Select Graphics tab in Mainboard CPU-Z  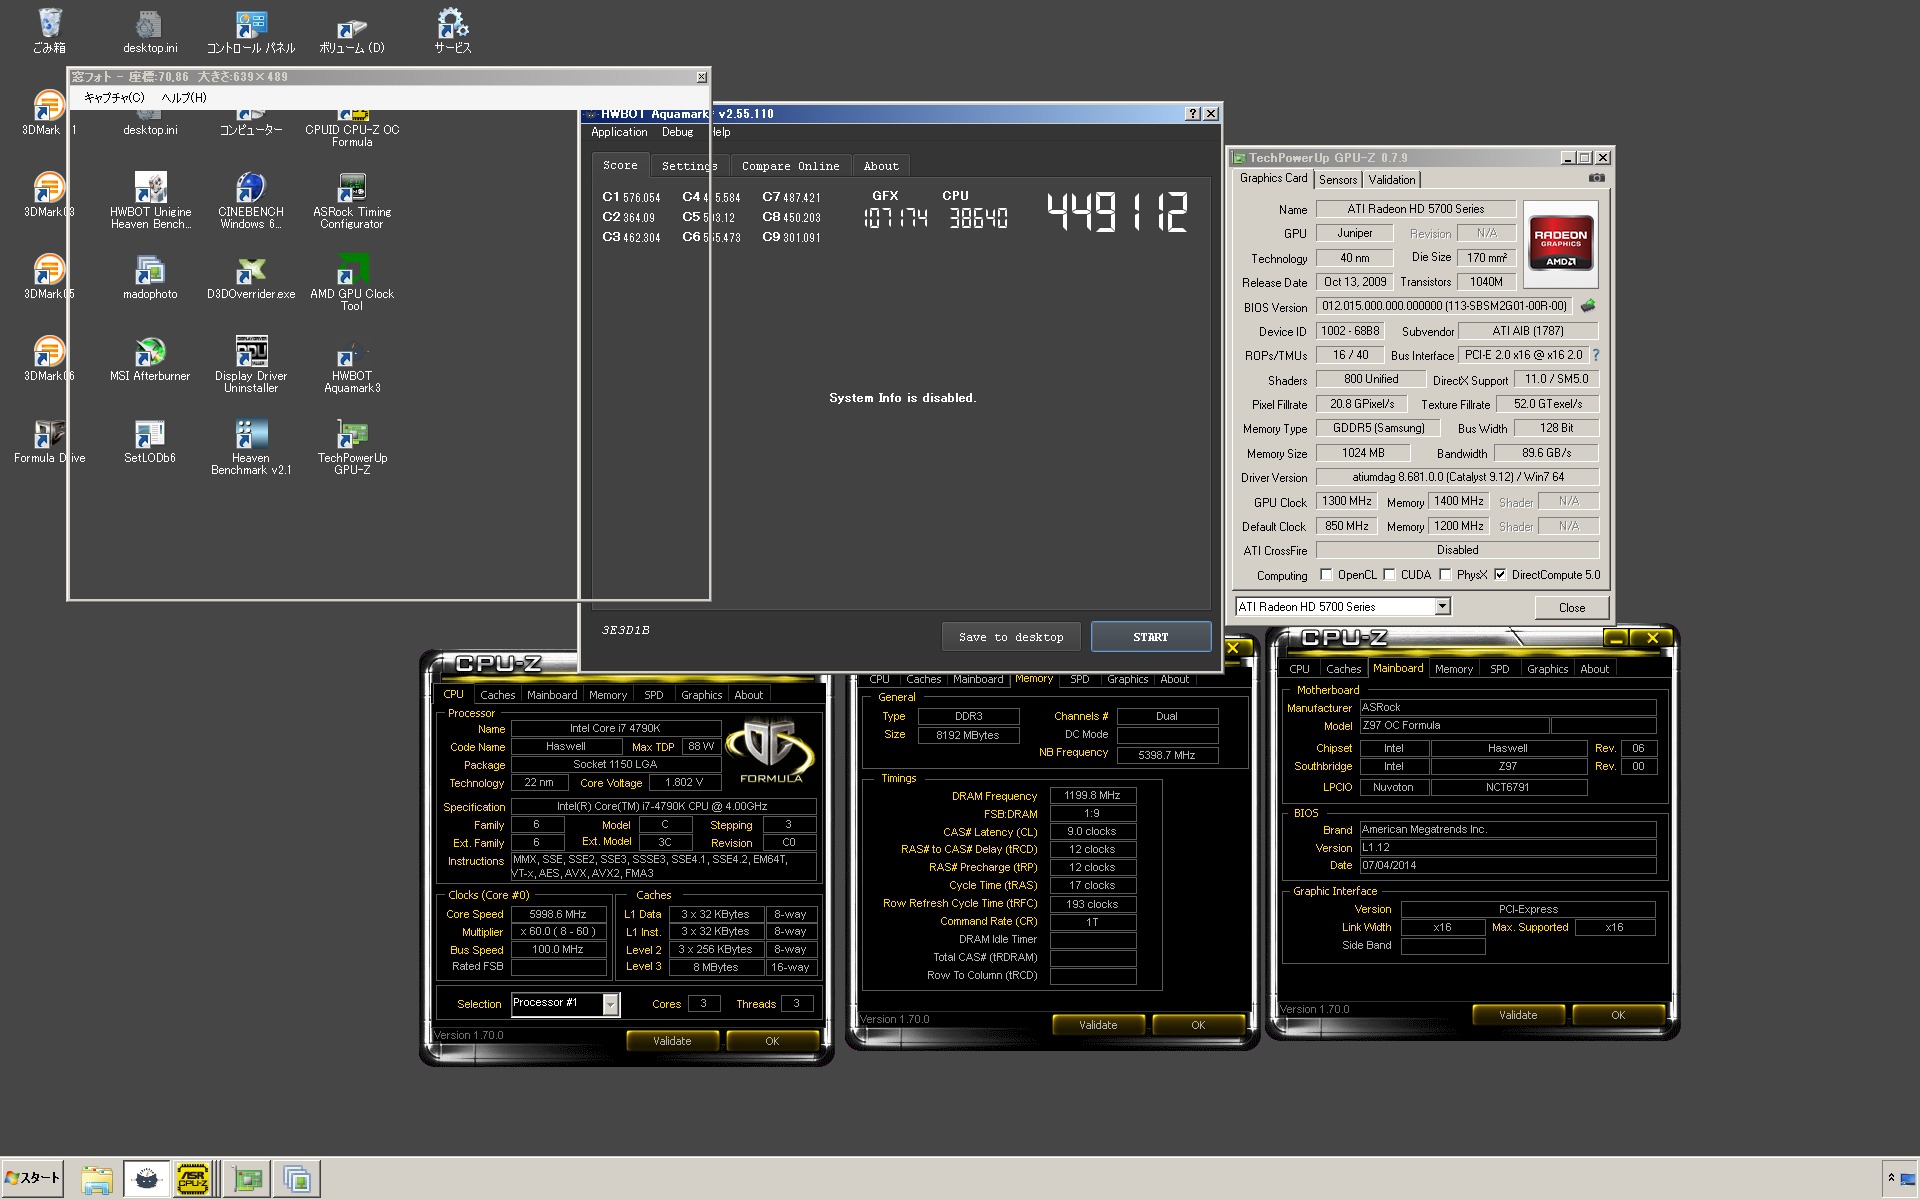tap(1547, 669)
